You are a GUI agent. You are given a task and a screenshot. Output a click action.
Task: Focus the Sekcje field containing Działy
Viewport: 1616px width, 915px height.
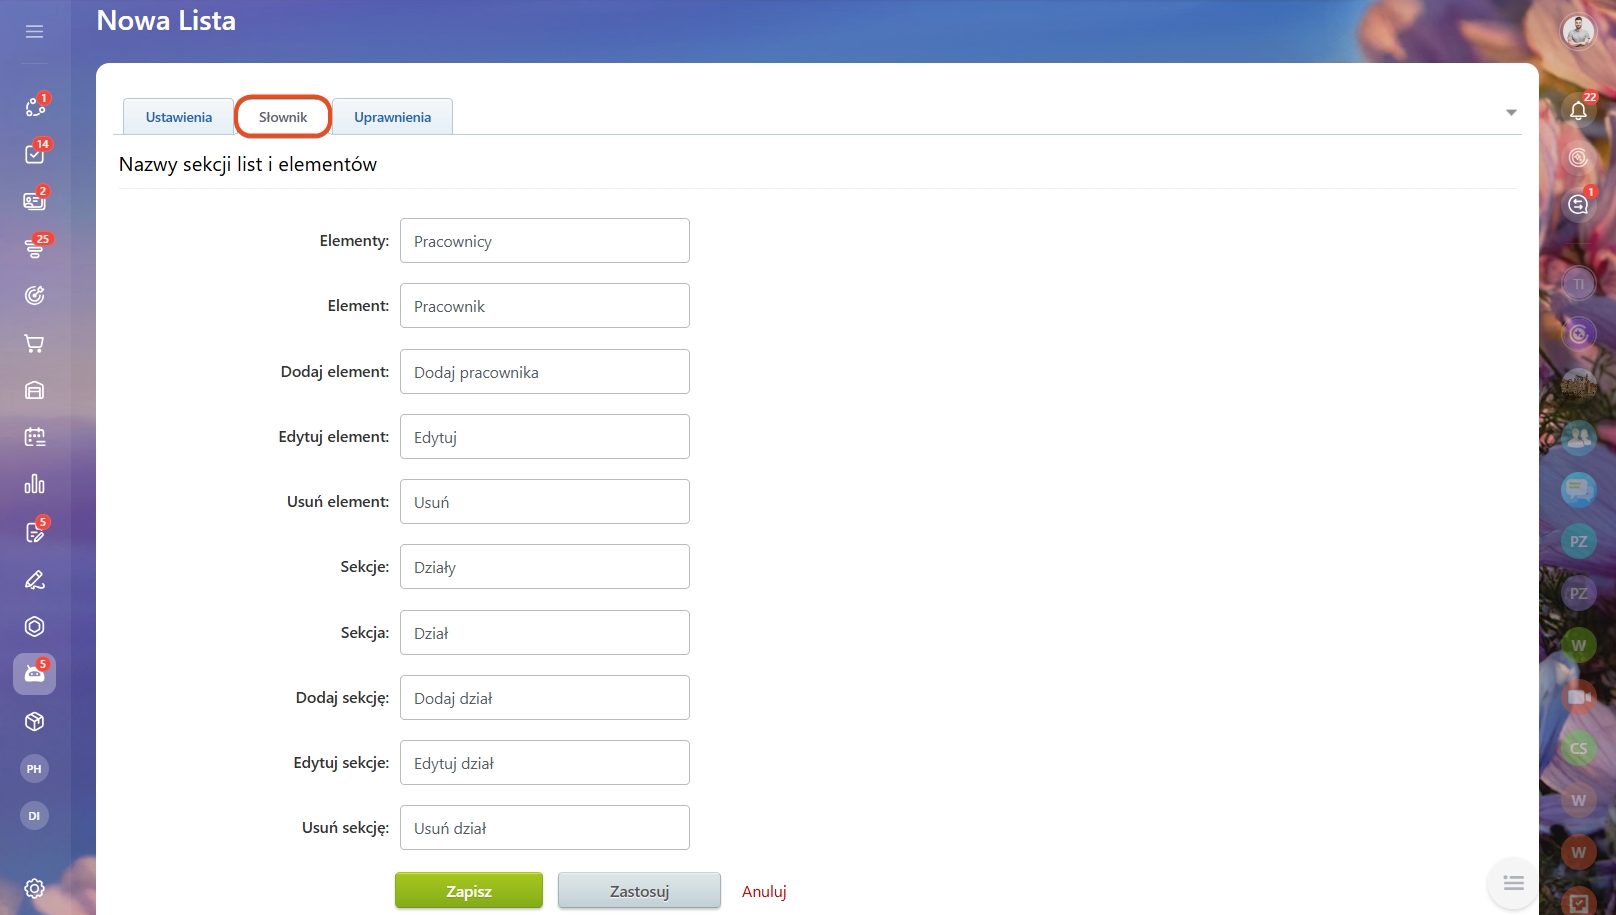545,567
